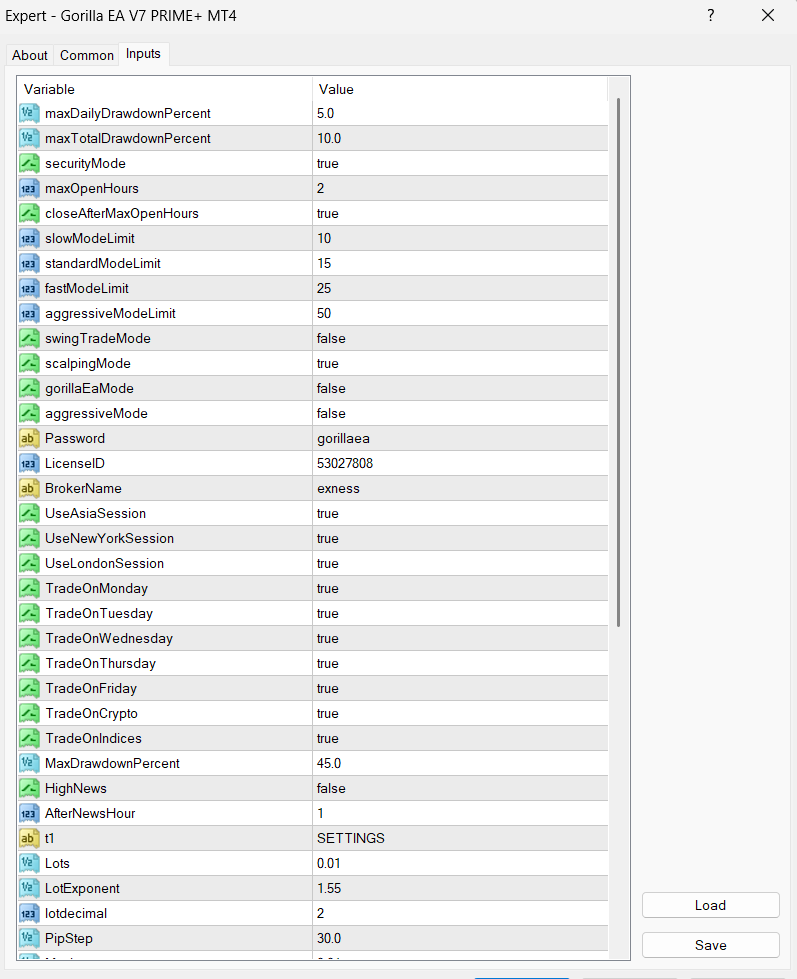Click the vertical scrollbar of the inputs list
The image size is (797, 979).
point(618,360)
